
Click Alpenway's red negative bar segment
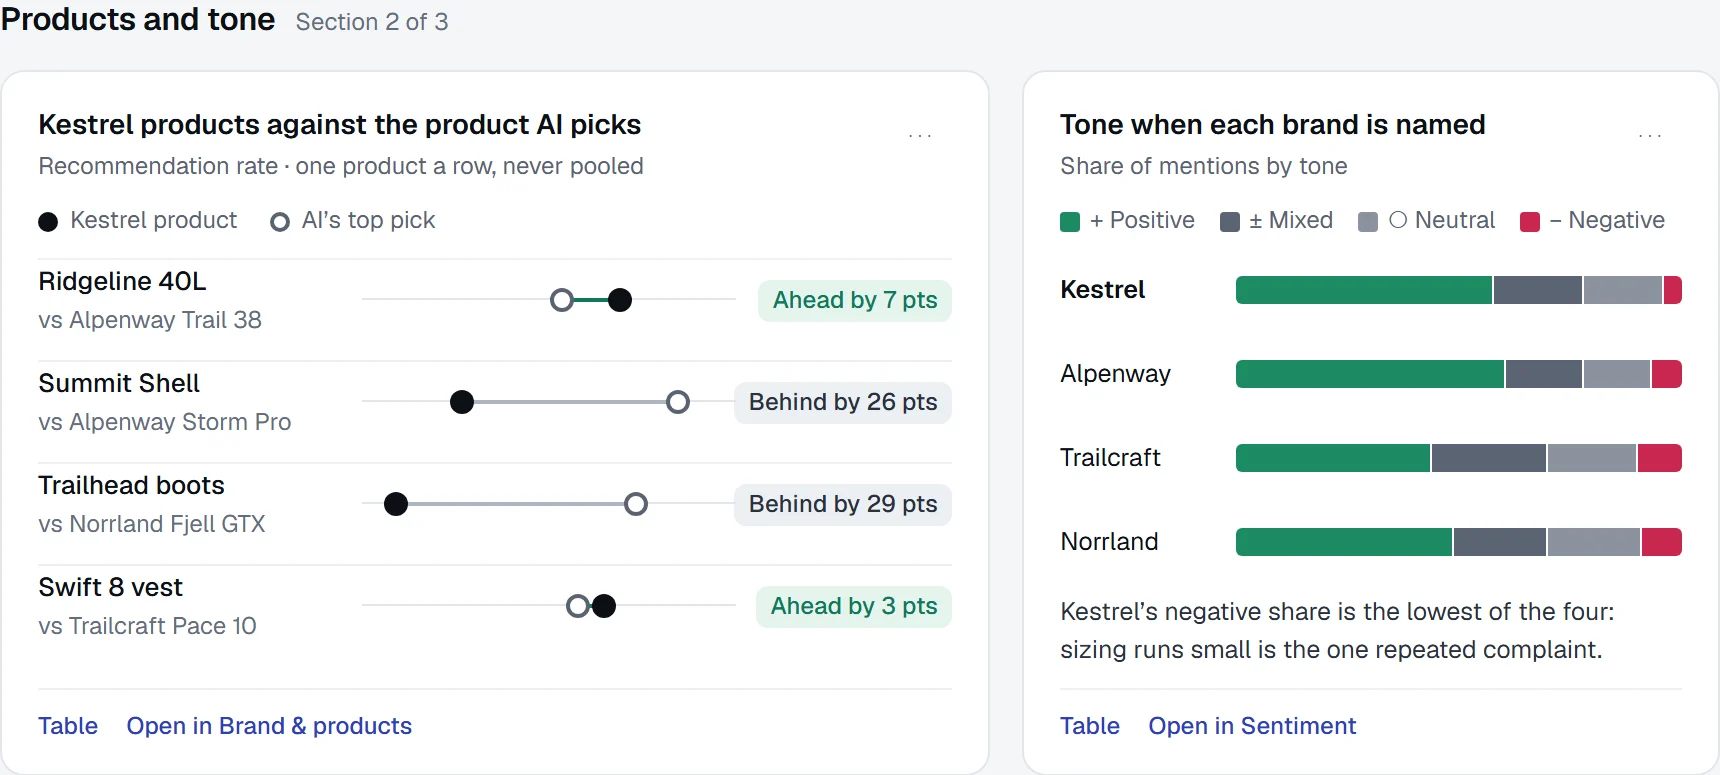1667,374
